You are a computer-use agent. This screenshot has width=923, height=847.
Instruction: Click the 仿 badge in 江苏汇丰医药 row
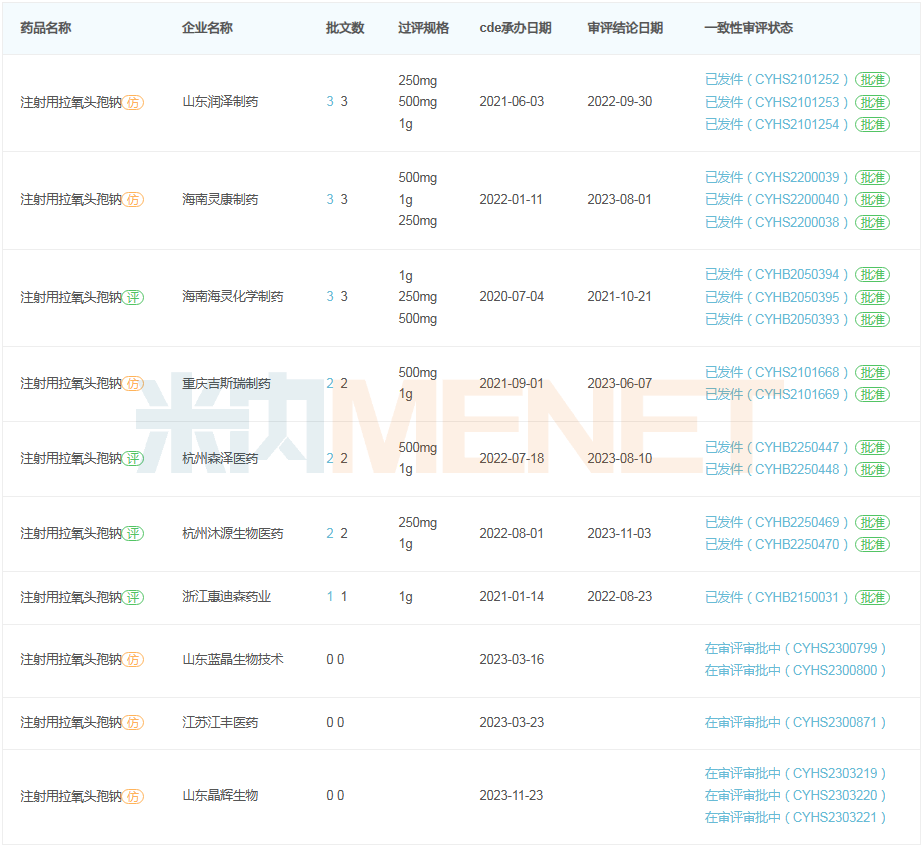pyautogui.click(x=133, y=722)
